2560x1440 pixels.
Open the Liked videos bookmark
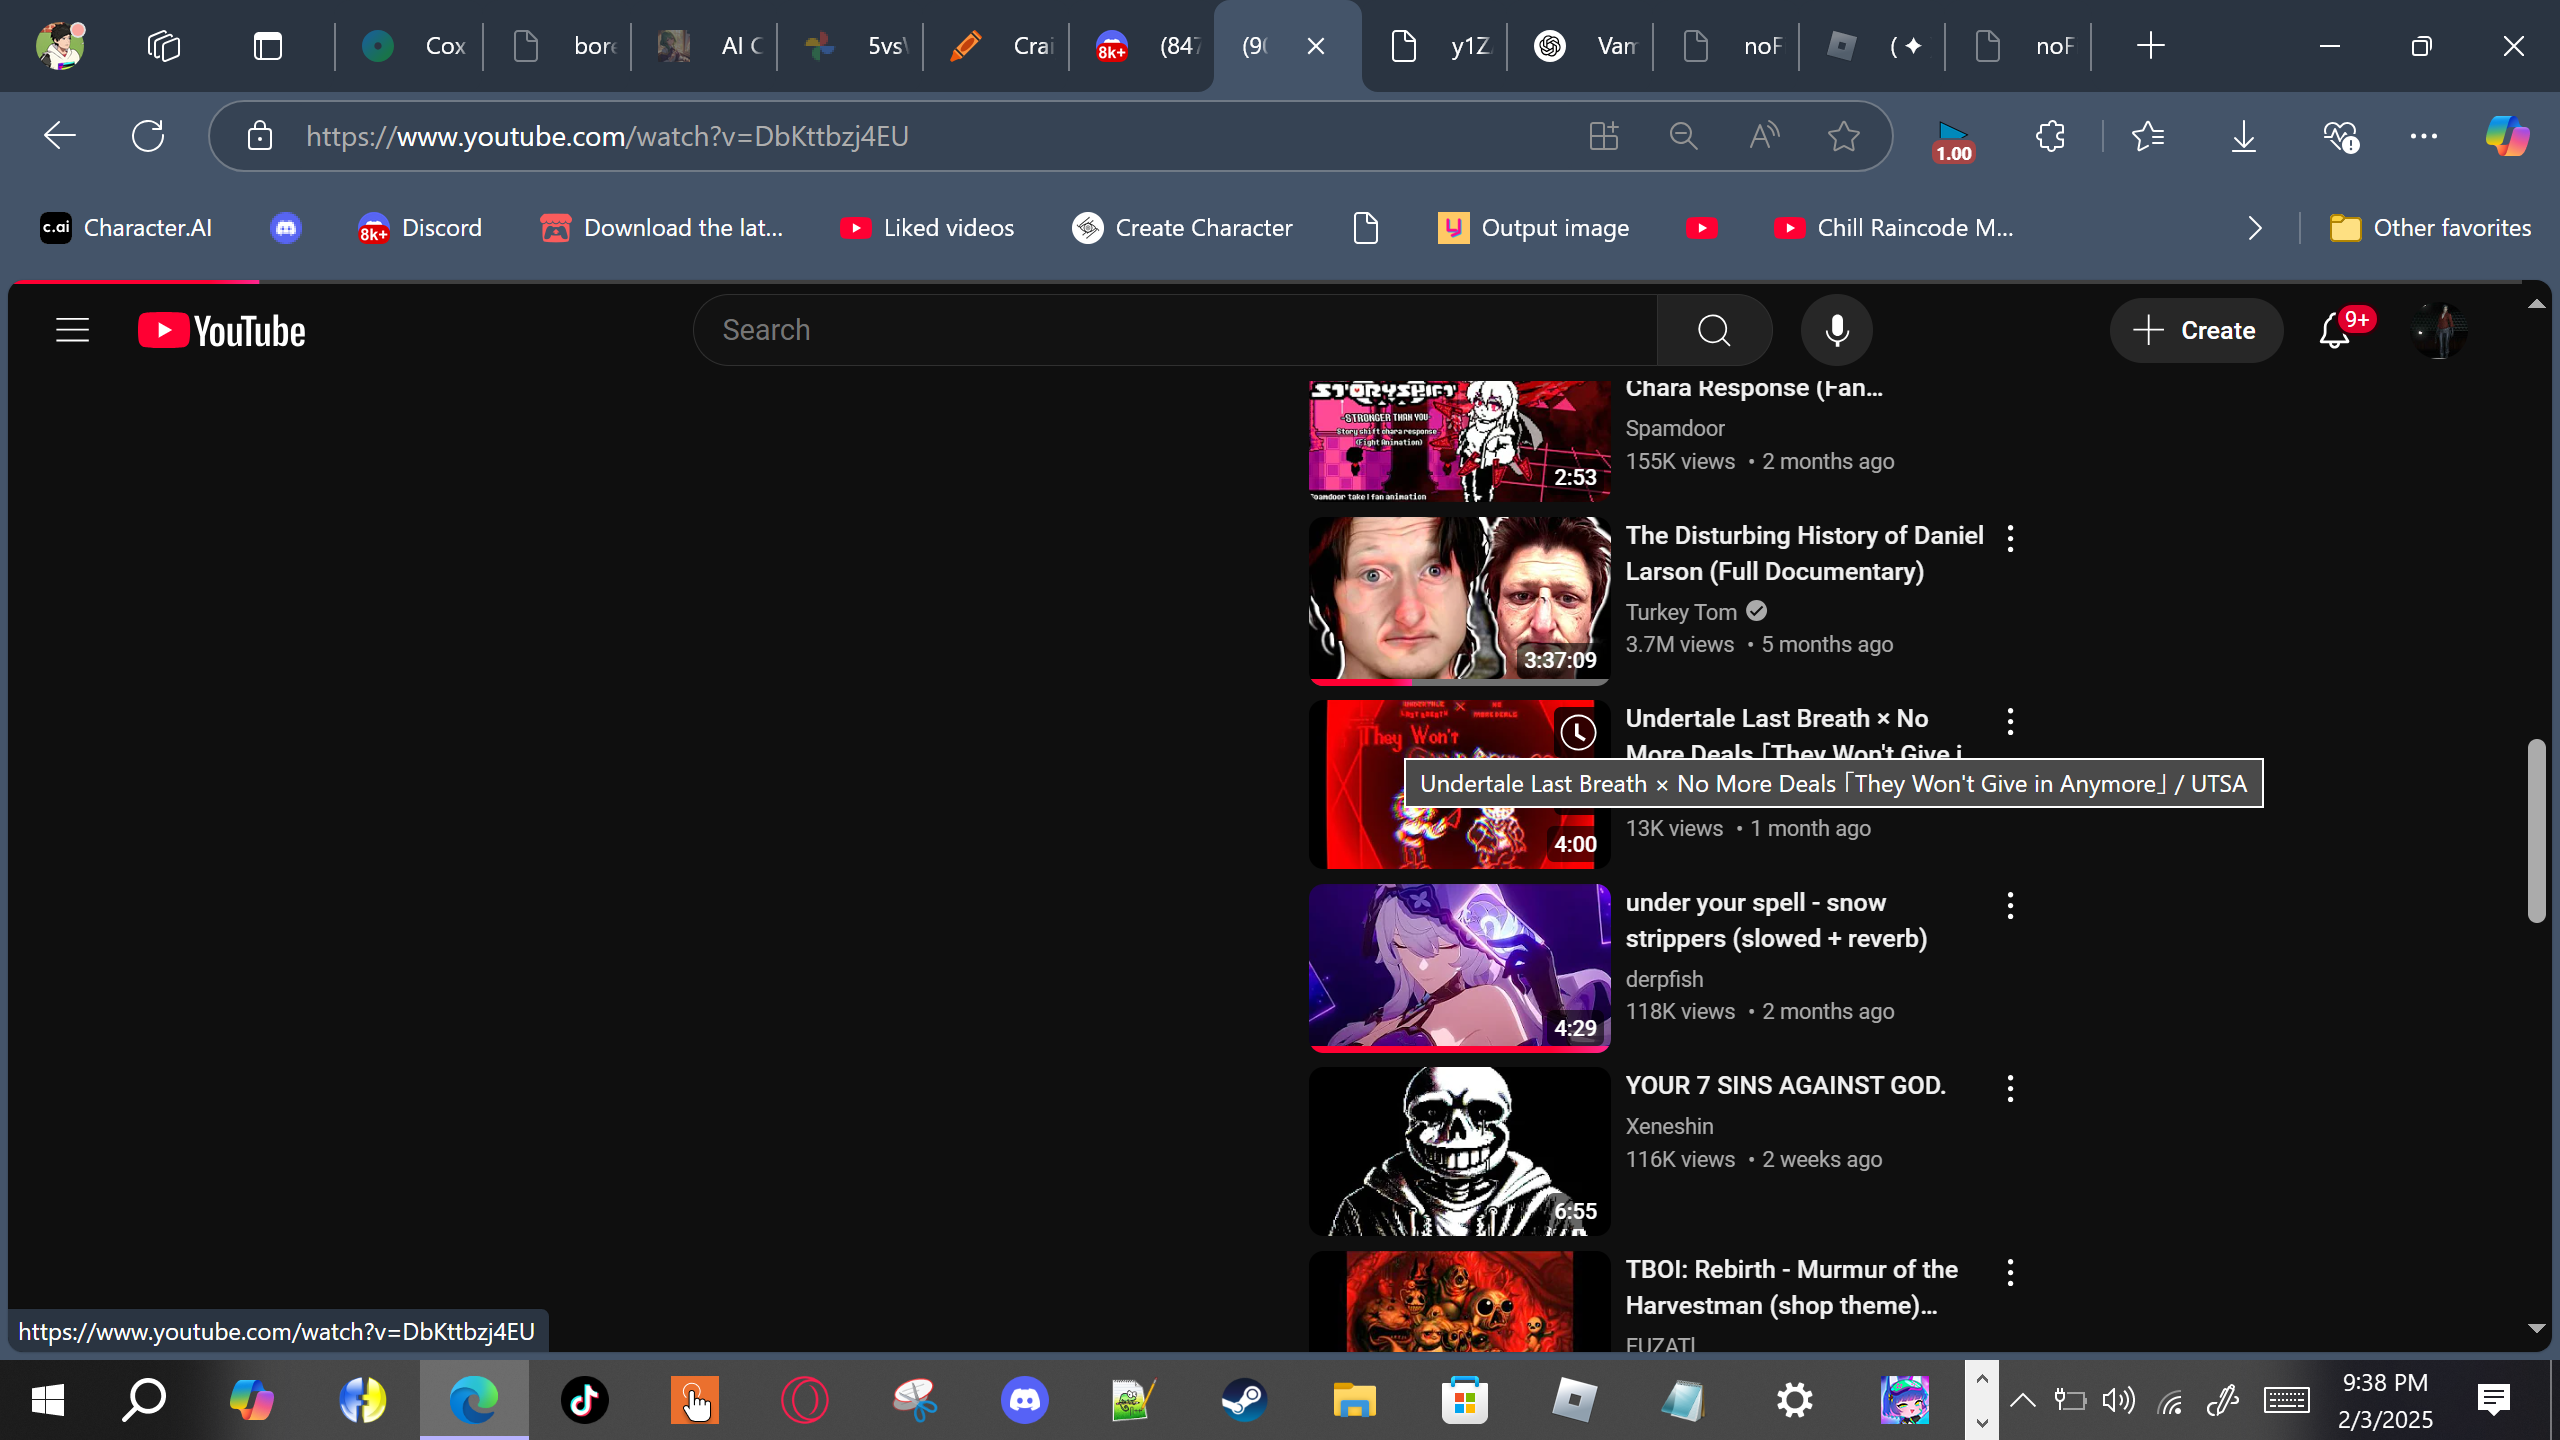coord(927,228)
